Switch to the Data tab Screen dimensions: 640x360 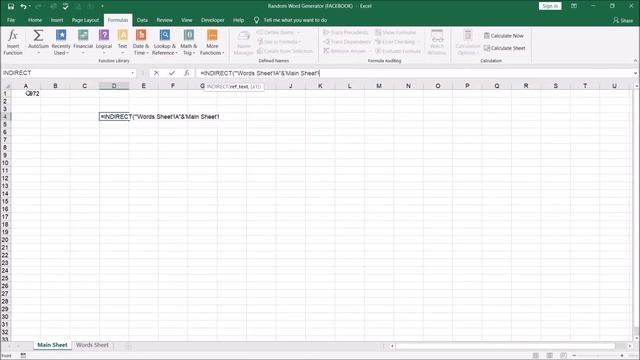[x=142, y=20]
